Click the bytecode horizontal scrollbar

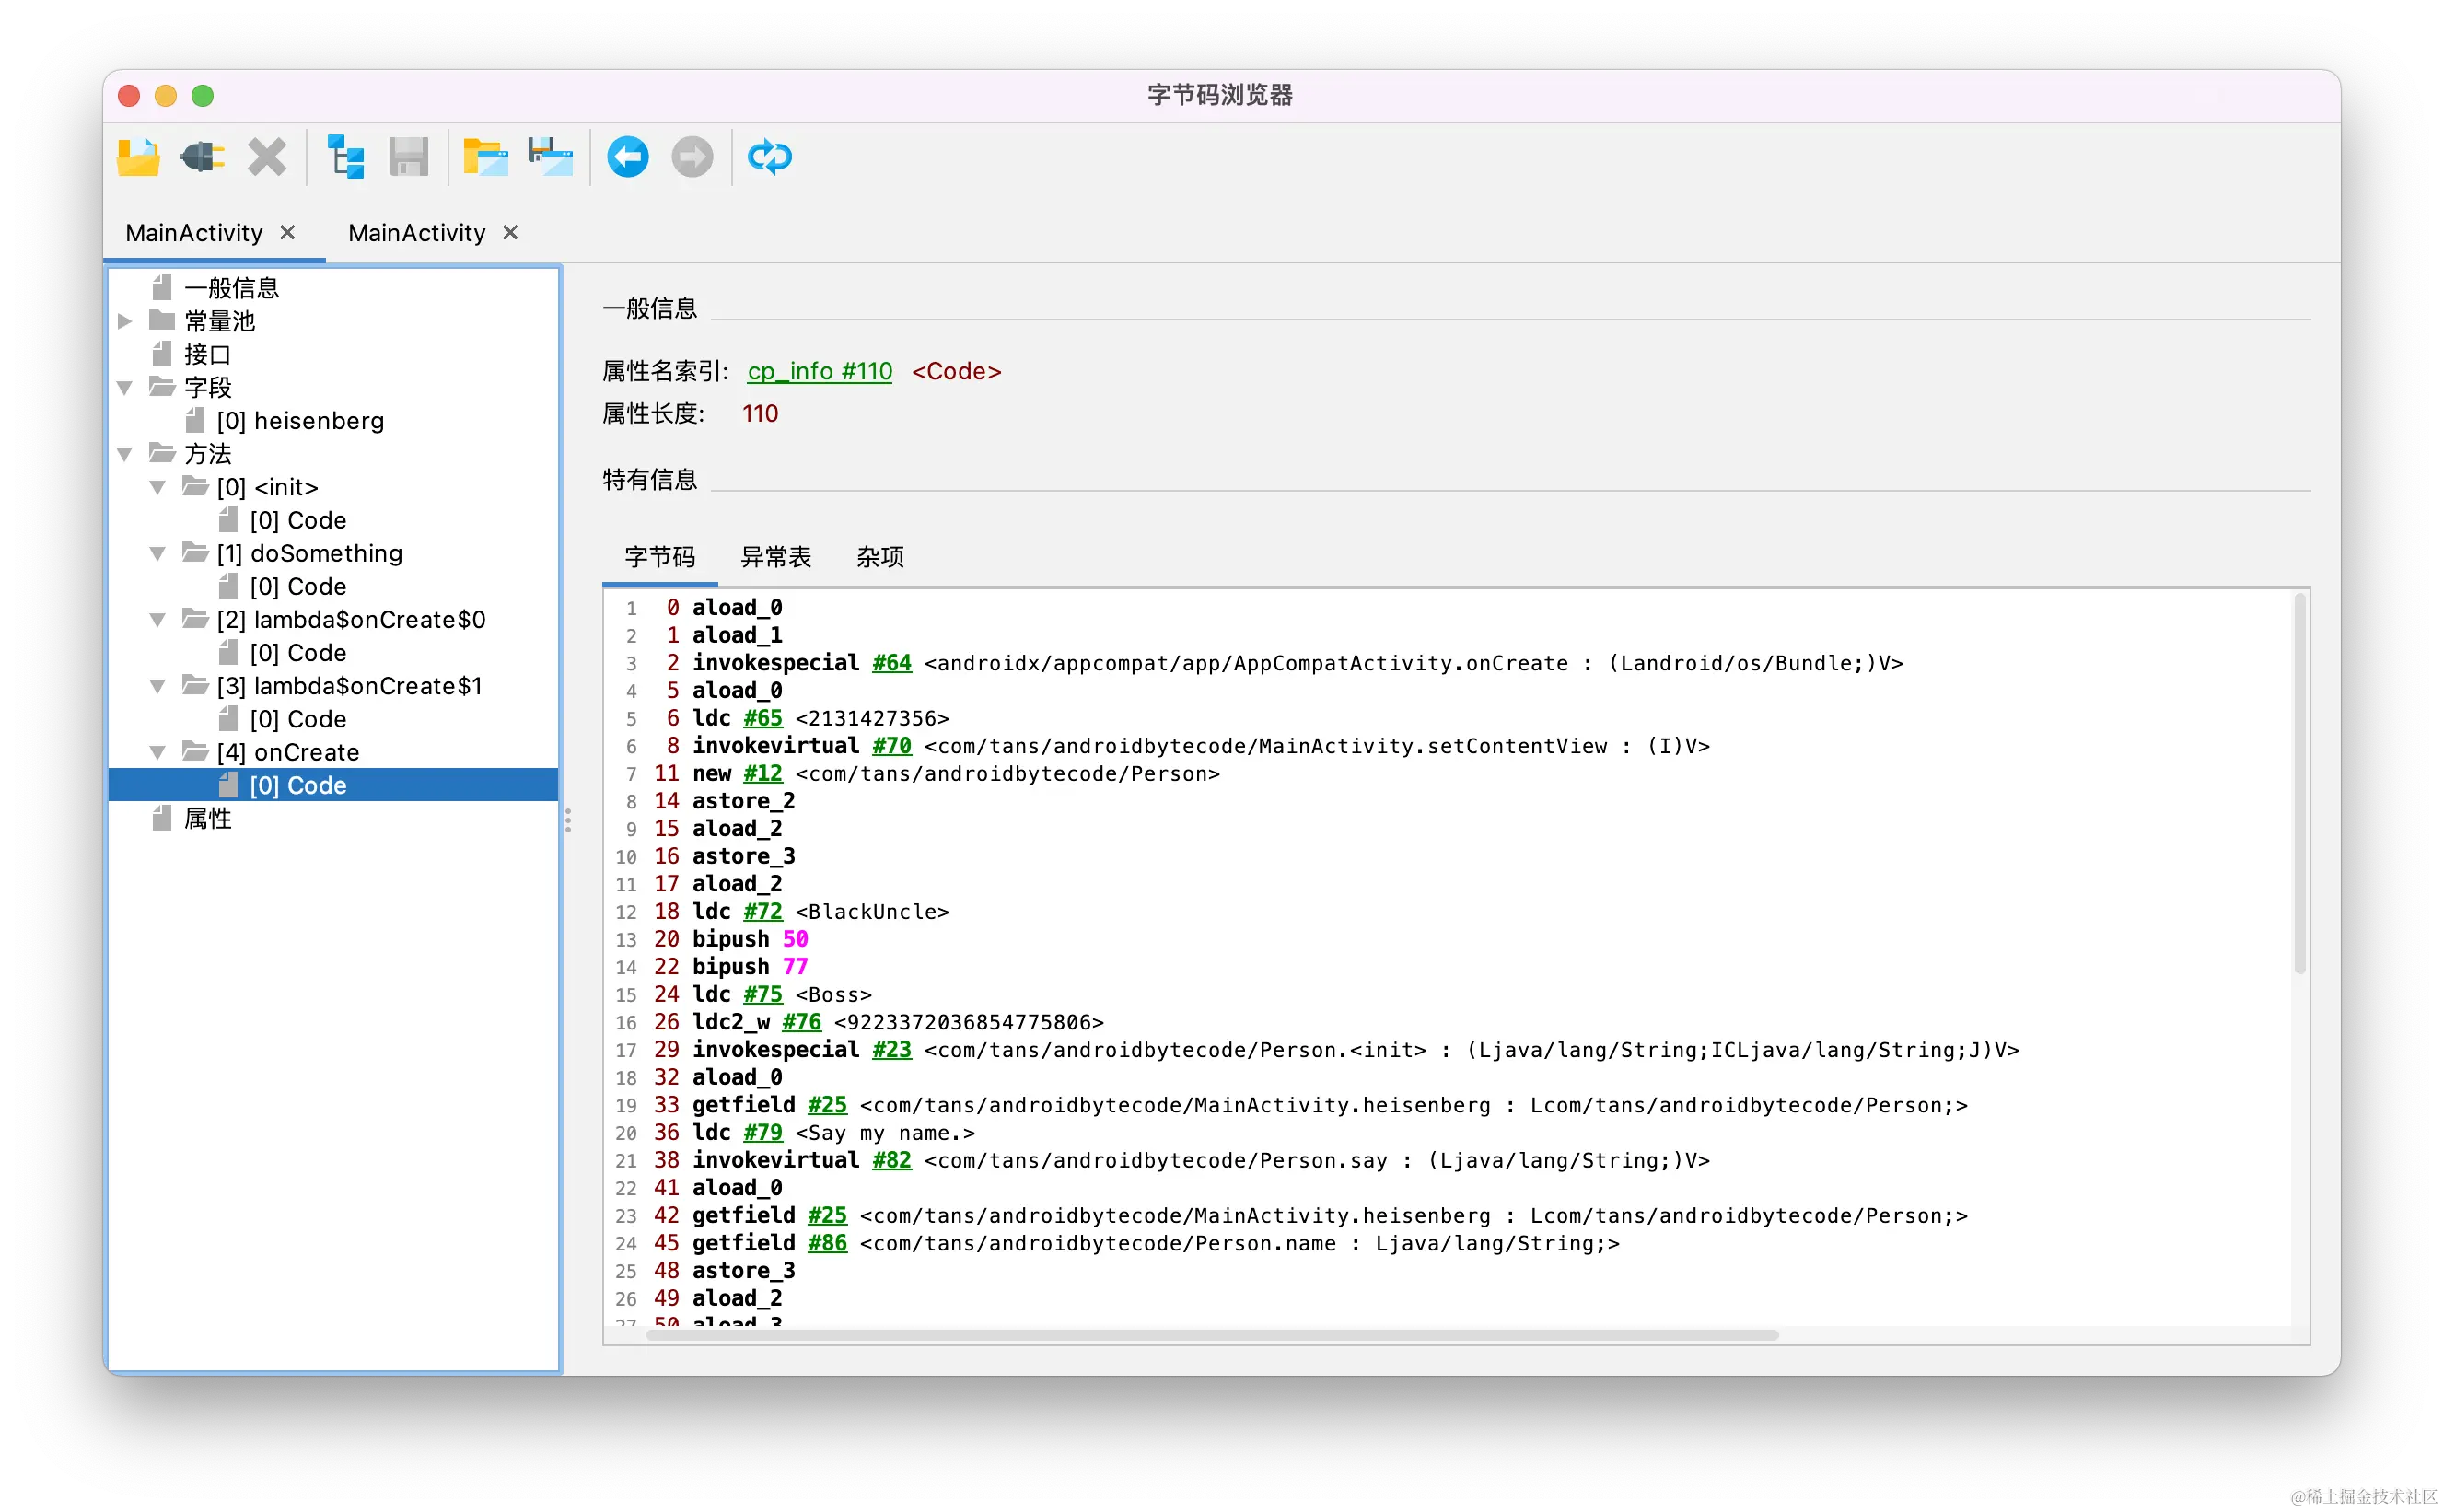(1212, 1335)
